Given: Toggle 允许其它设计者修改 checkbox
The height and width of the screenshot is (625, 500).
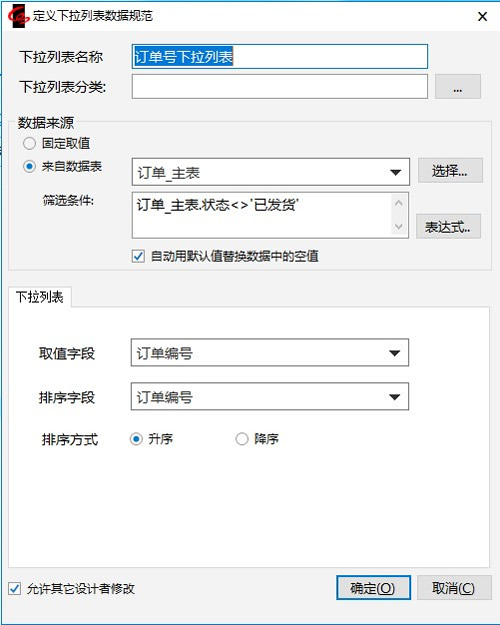Looking at the screenshot, I should tap(15, 588).
